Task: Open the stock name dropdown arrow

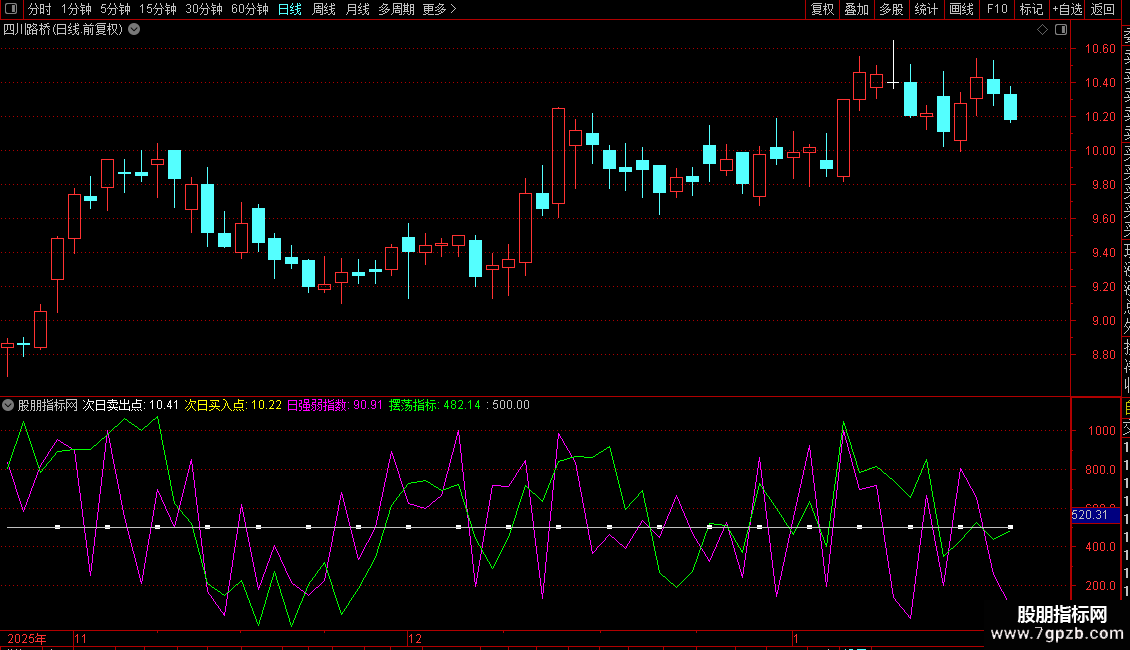Action: (135, 30)
